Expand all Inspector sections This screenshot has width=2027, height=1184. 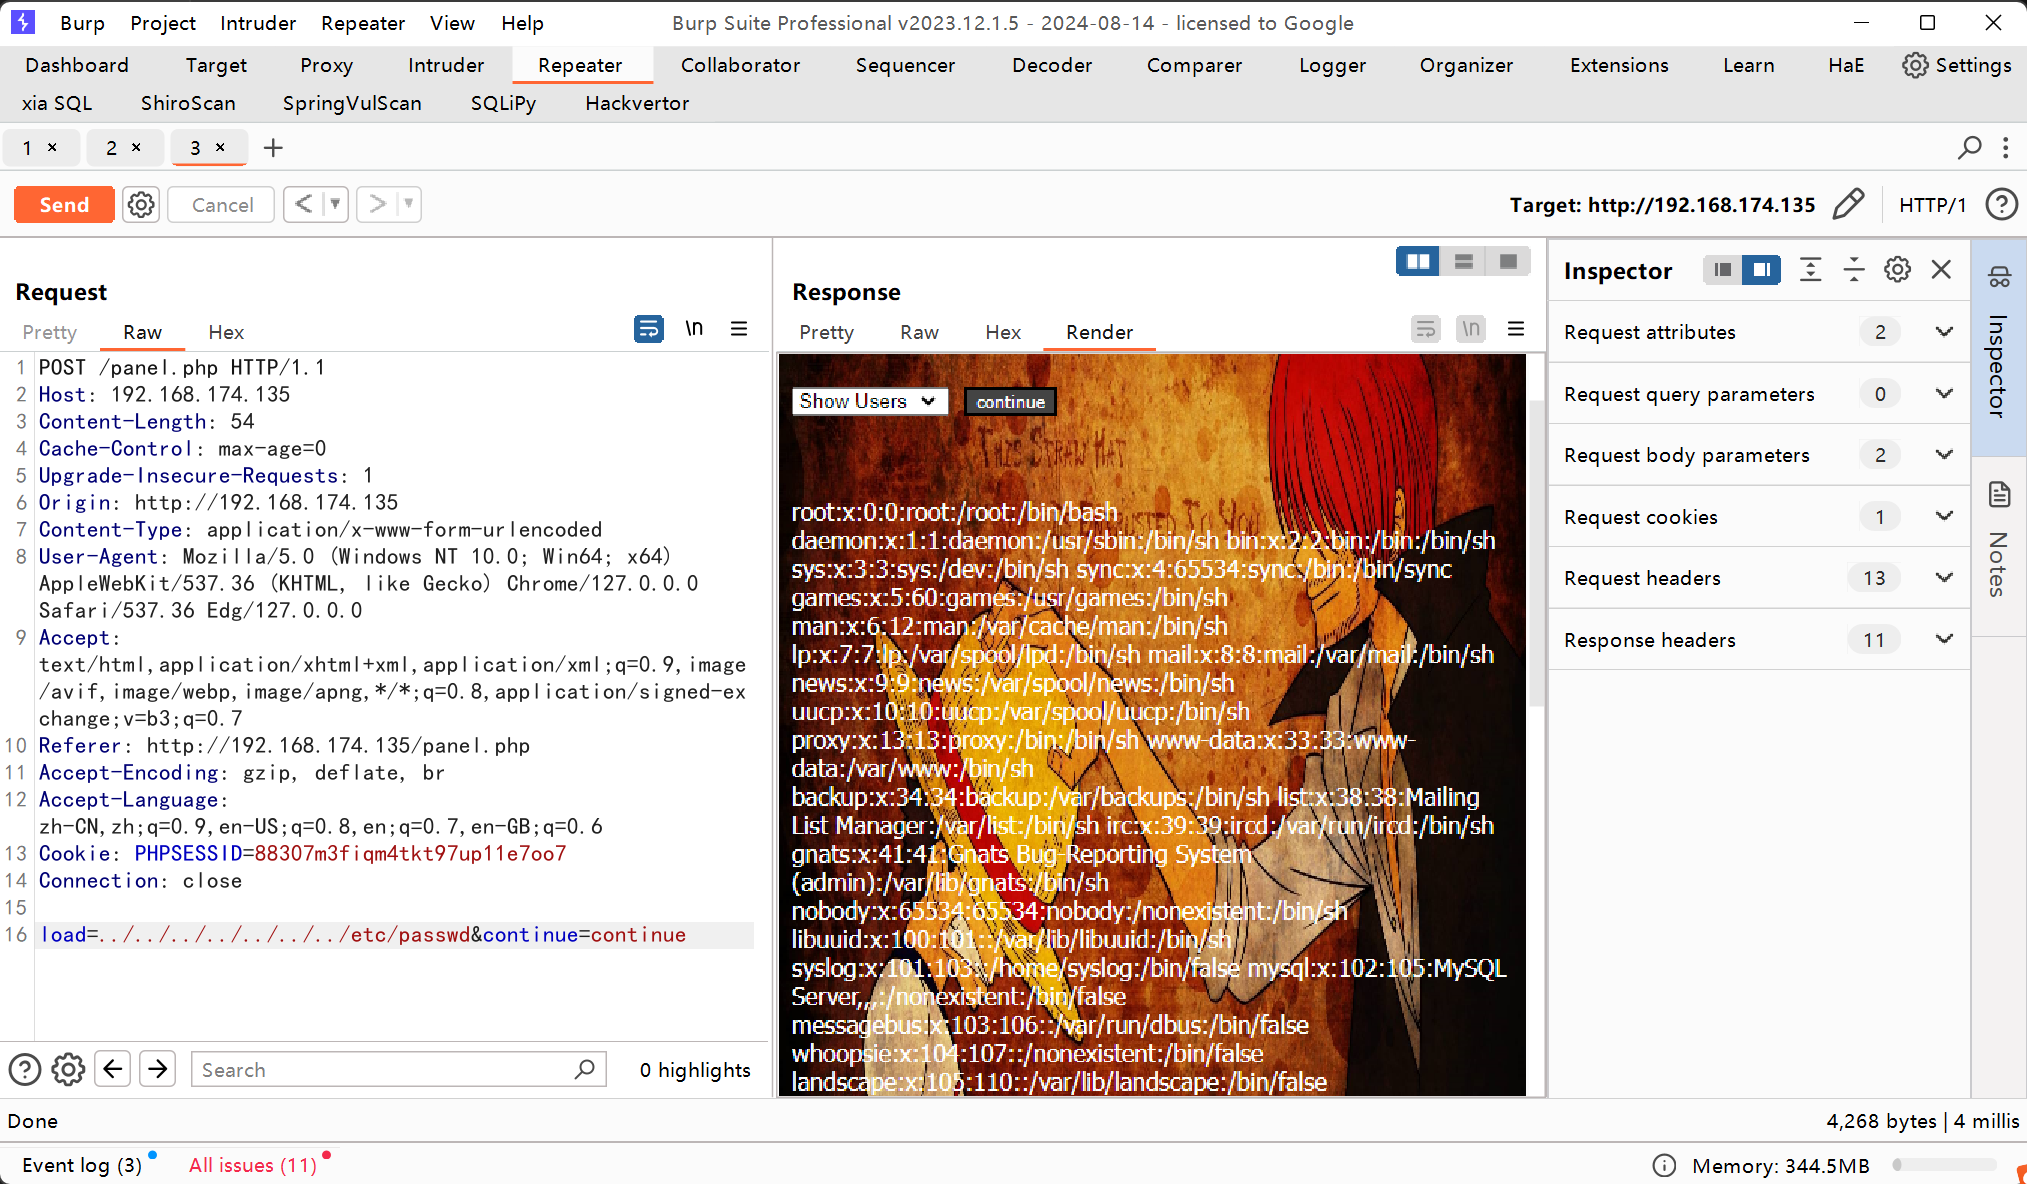tap(1810, 269)
